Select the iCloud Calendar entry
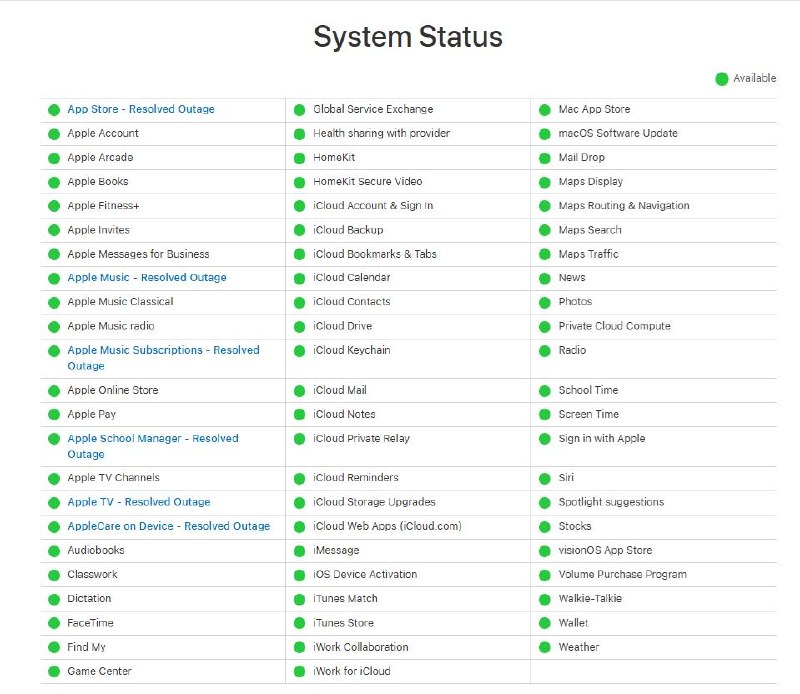The image size is (800, 694). [352, 278]
